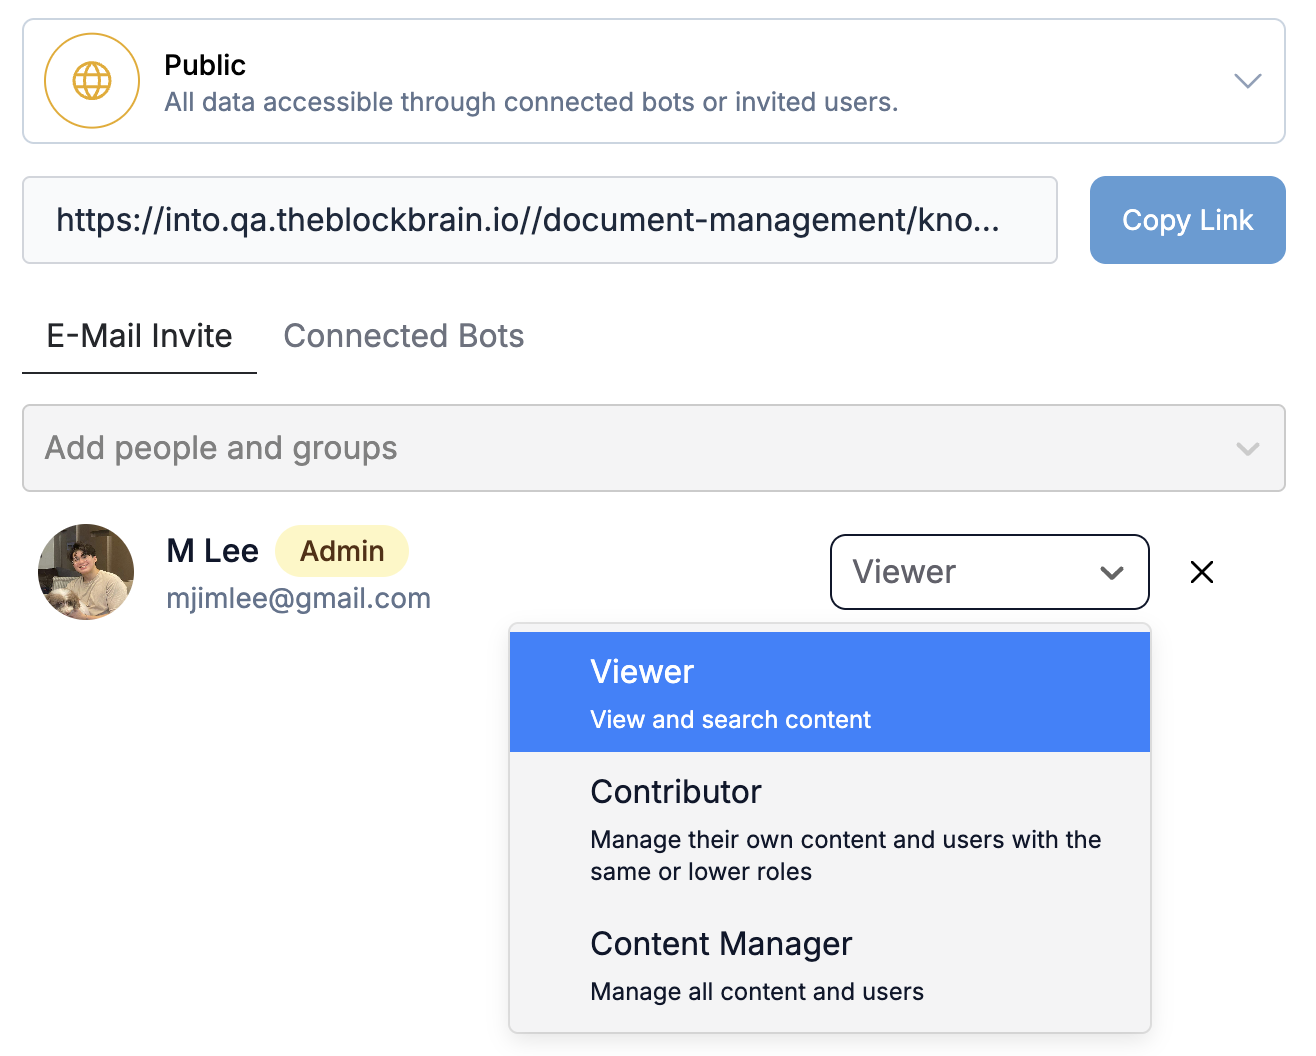Viewport: 1316px width, 1056px height.
Task: Click the Public access heading text
Action: click(205, 65)
